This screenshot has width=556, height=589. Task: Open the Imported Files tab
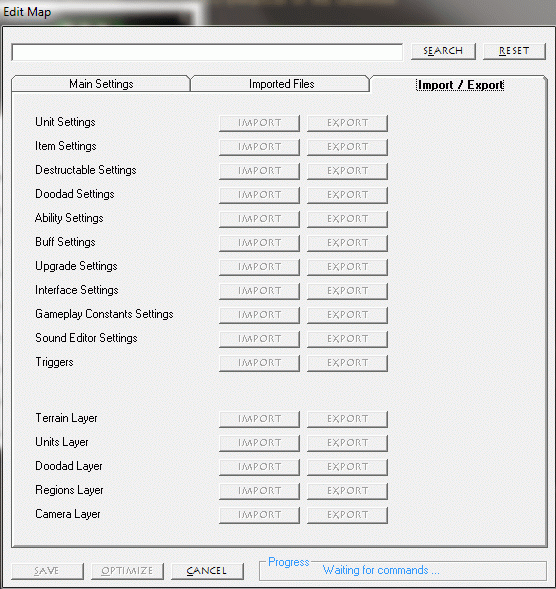point(280,83)
